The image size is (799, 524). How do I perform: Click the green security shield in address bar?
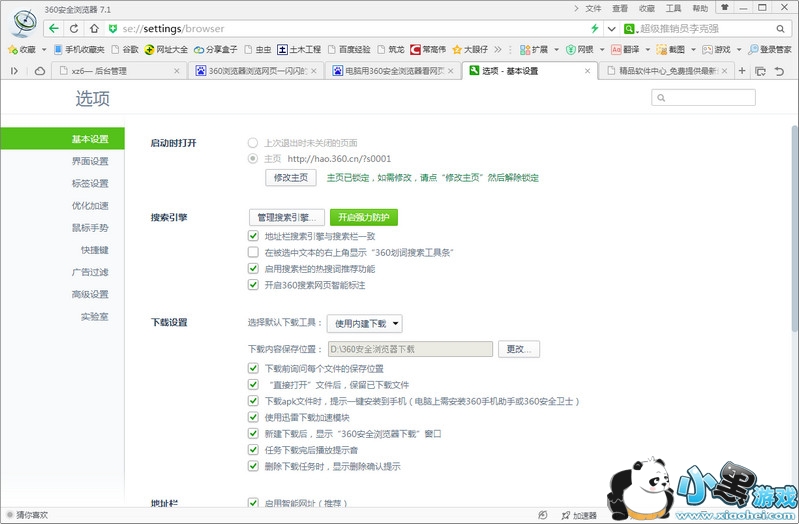click(113, 29)
